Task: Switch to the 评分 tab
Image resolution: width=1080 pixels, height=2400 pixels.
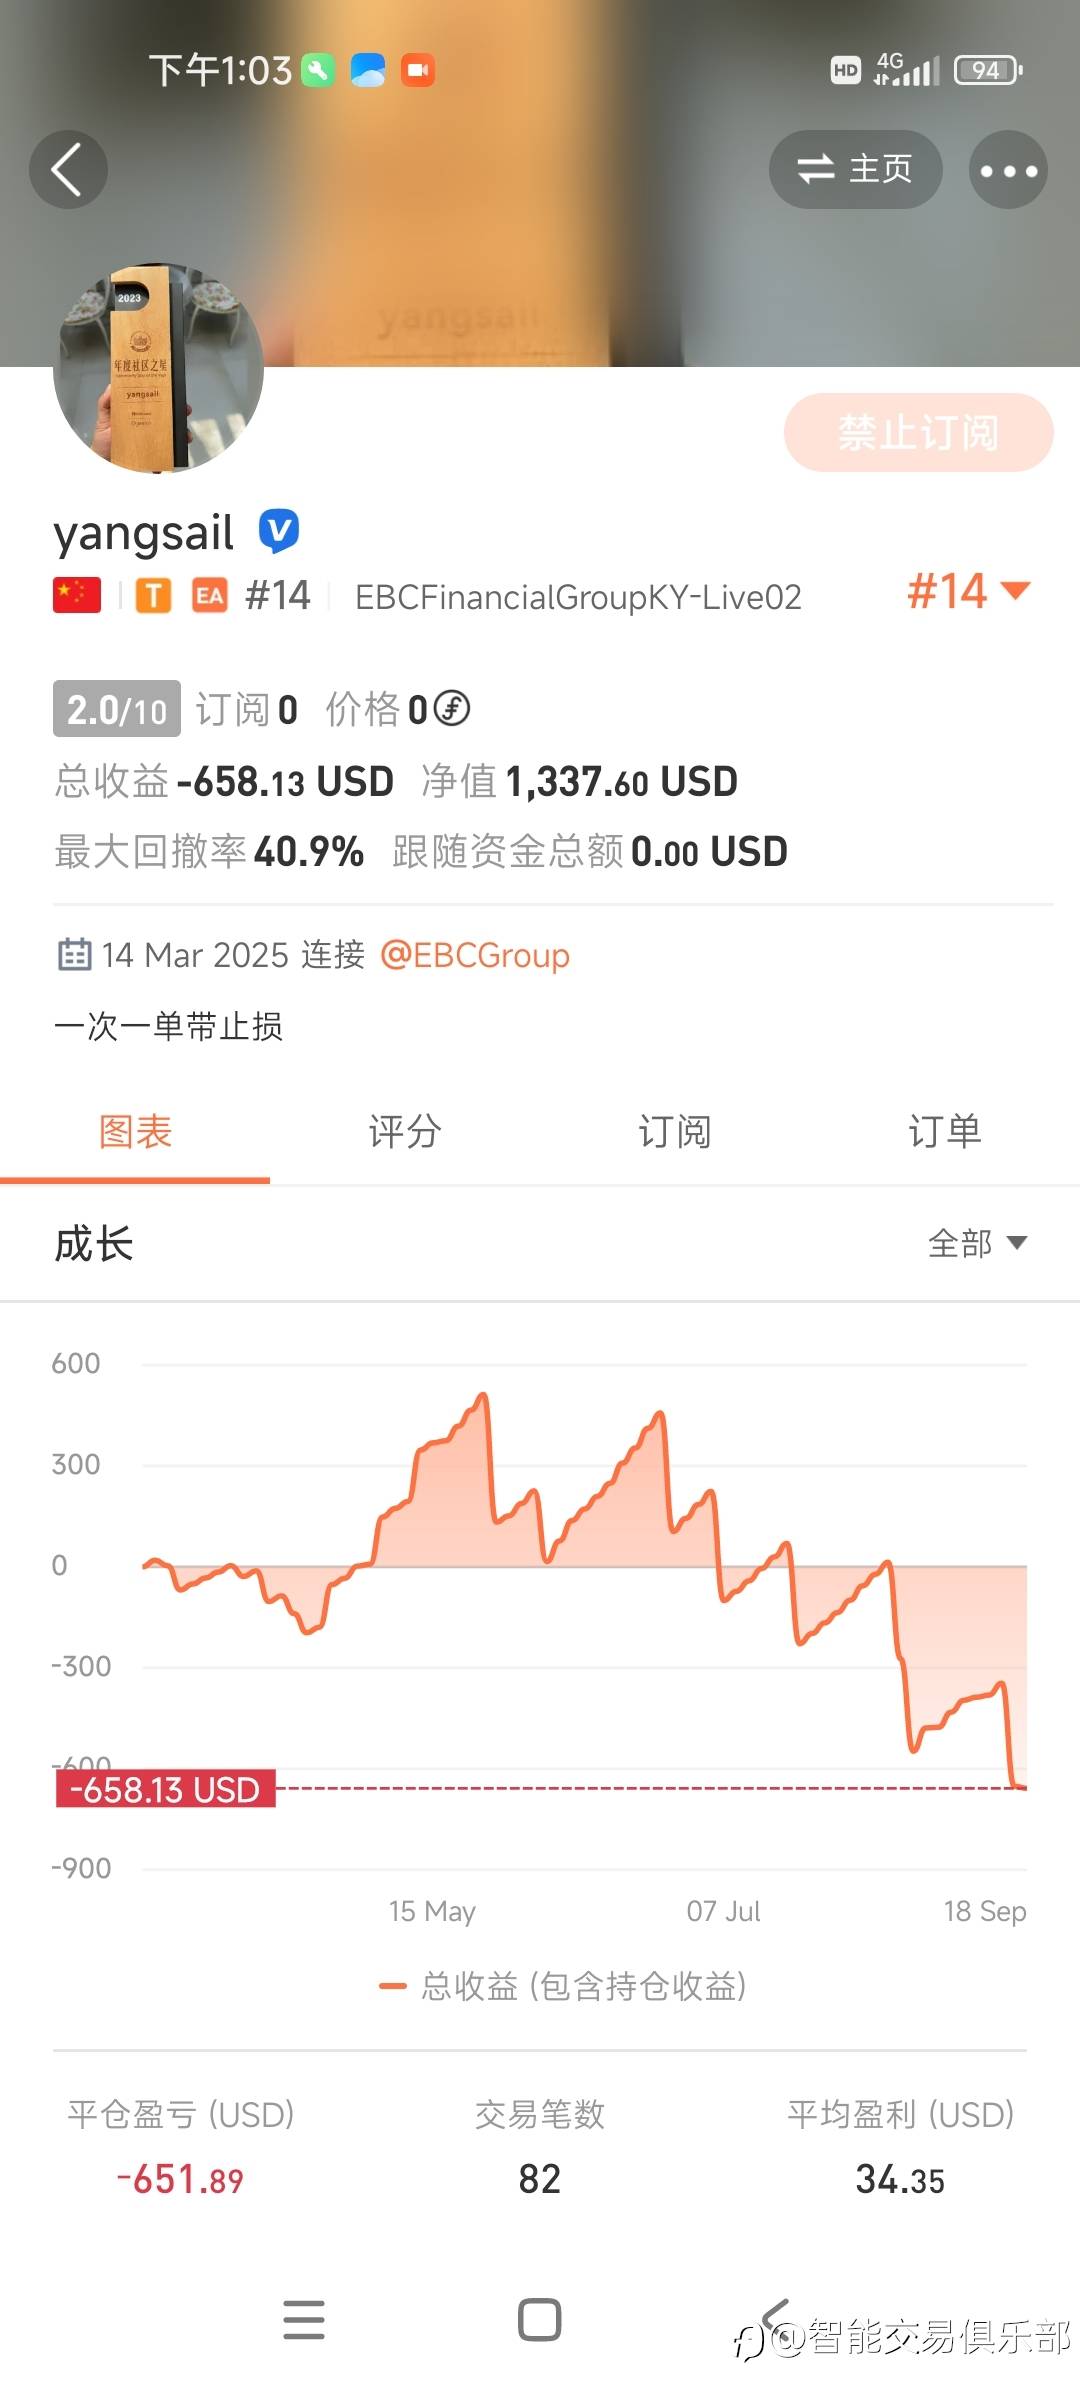Action: click(x=405, y=1132)
